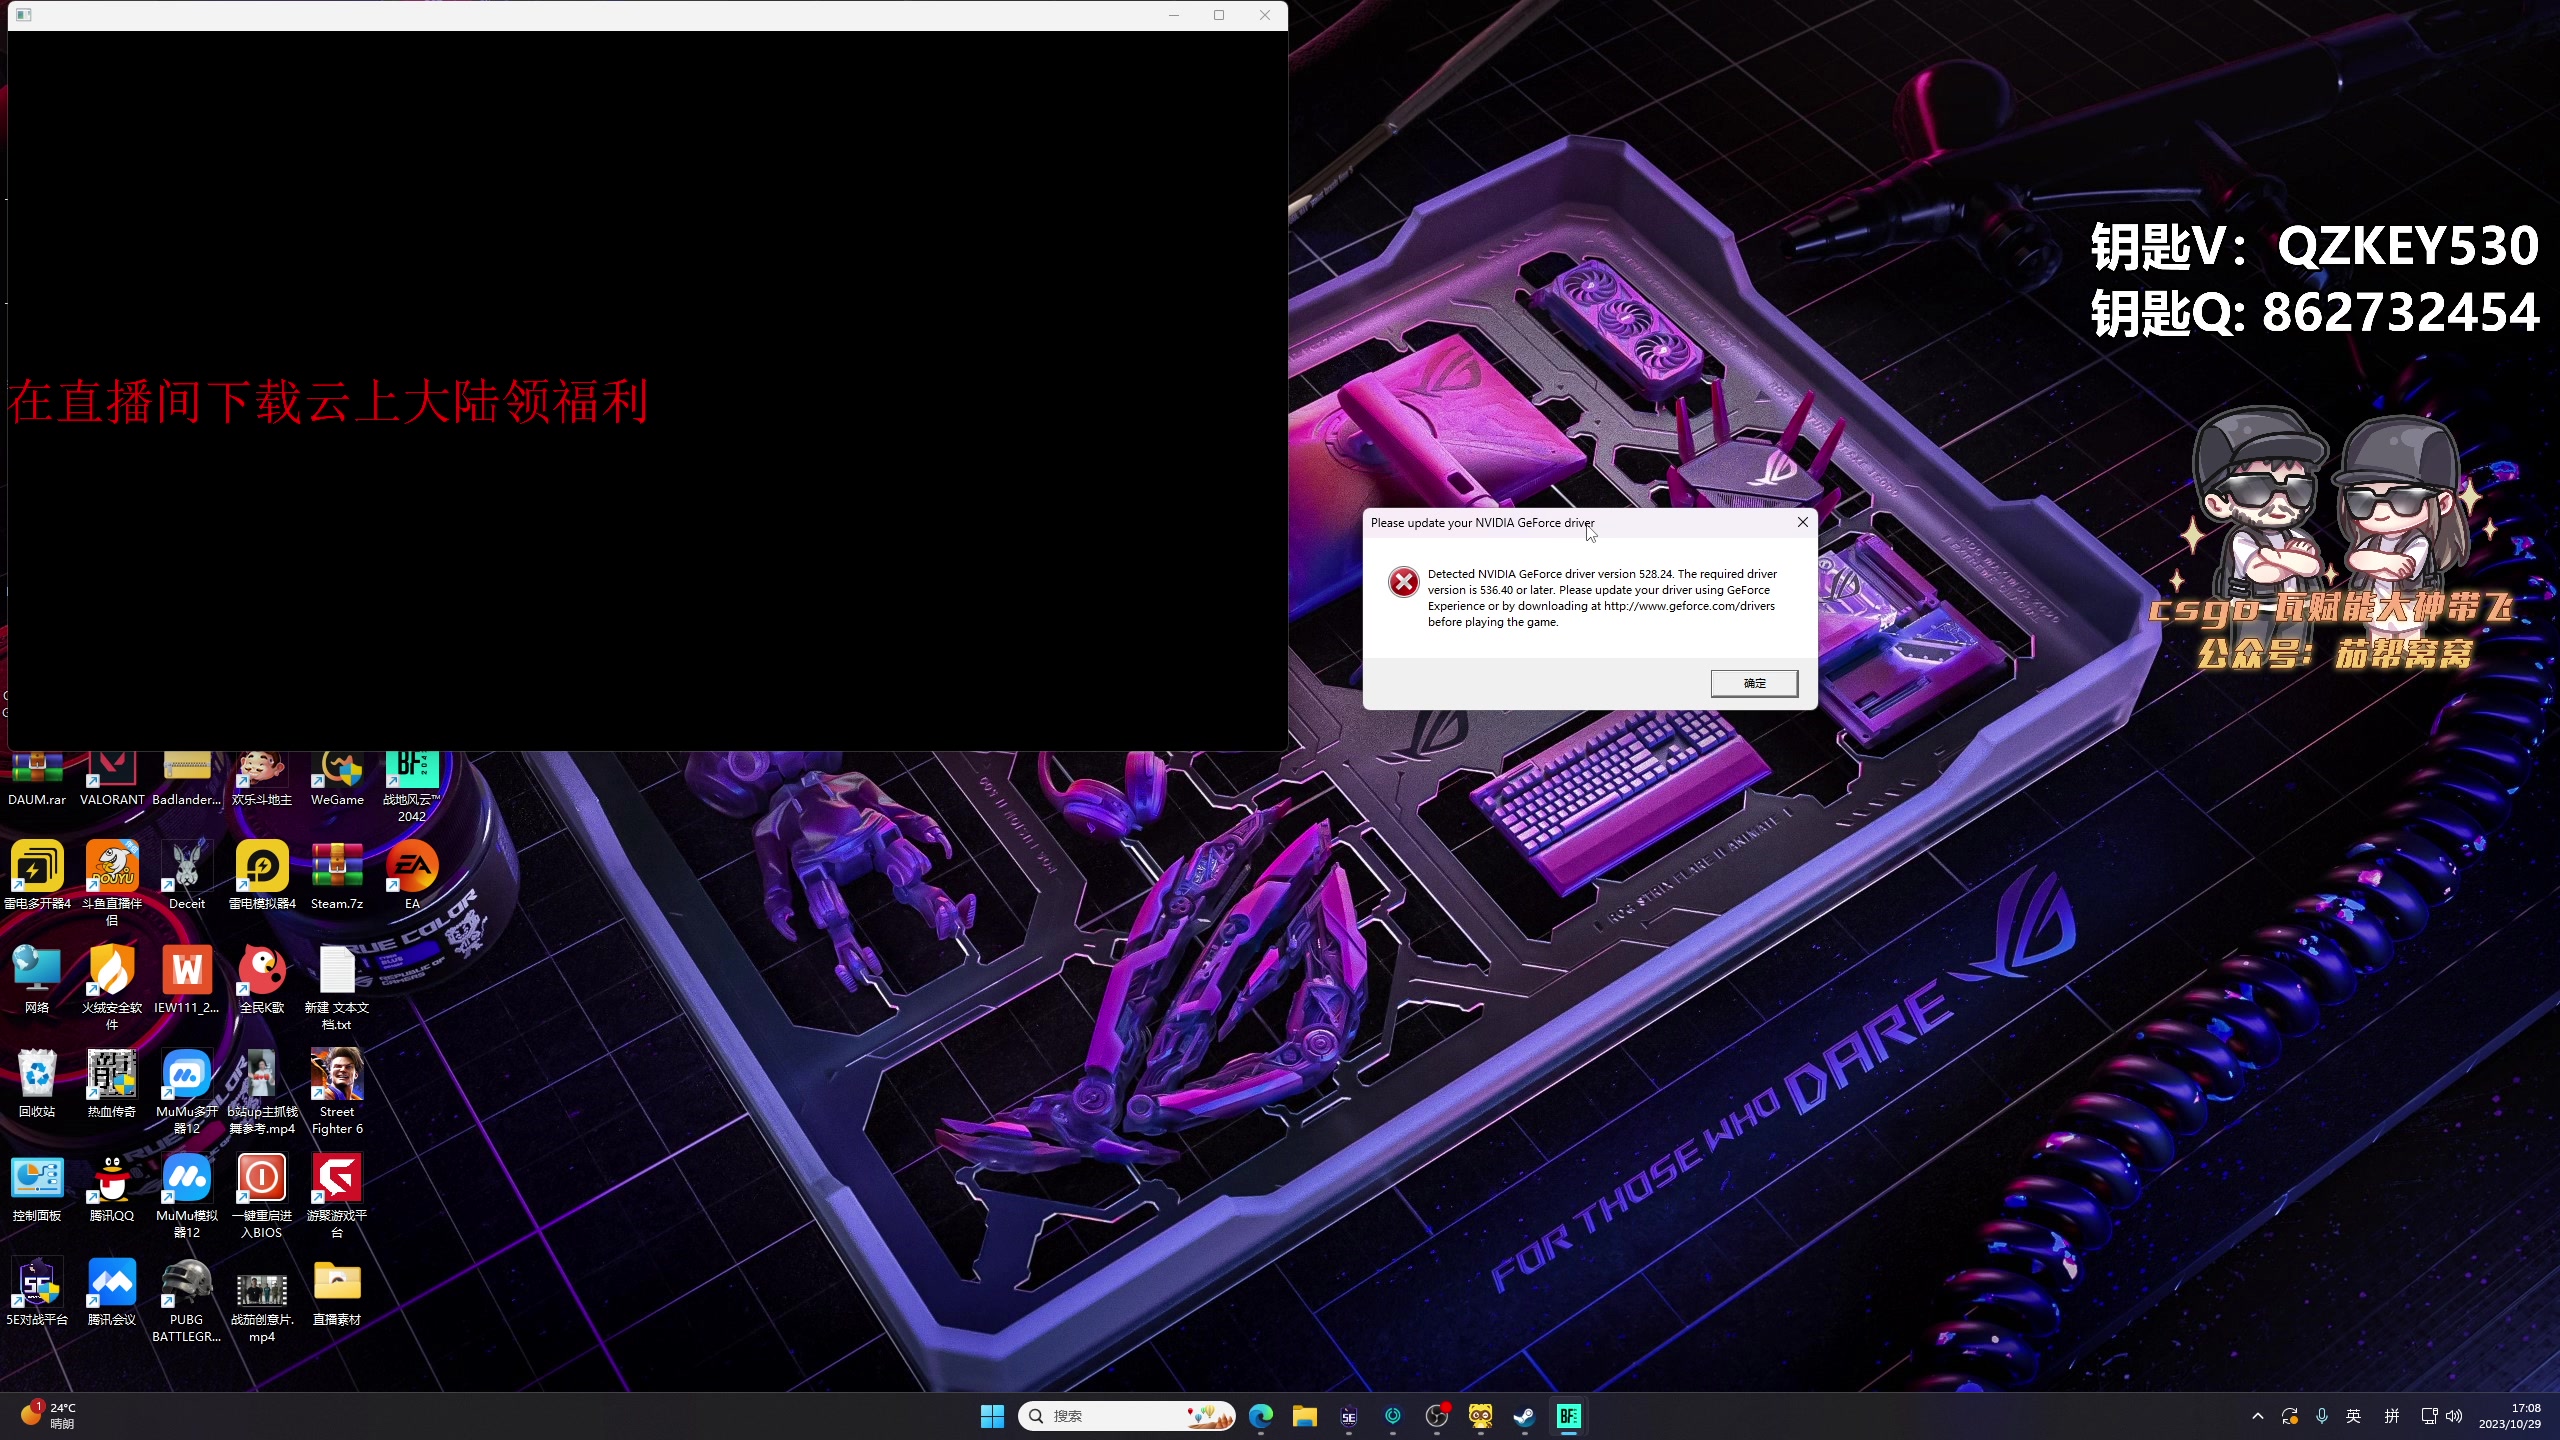2560x1440 pixels.
Task: Switch to Battlefield 2042 taskbar app
Action: (1568, 1416)
